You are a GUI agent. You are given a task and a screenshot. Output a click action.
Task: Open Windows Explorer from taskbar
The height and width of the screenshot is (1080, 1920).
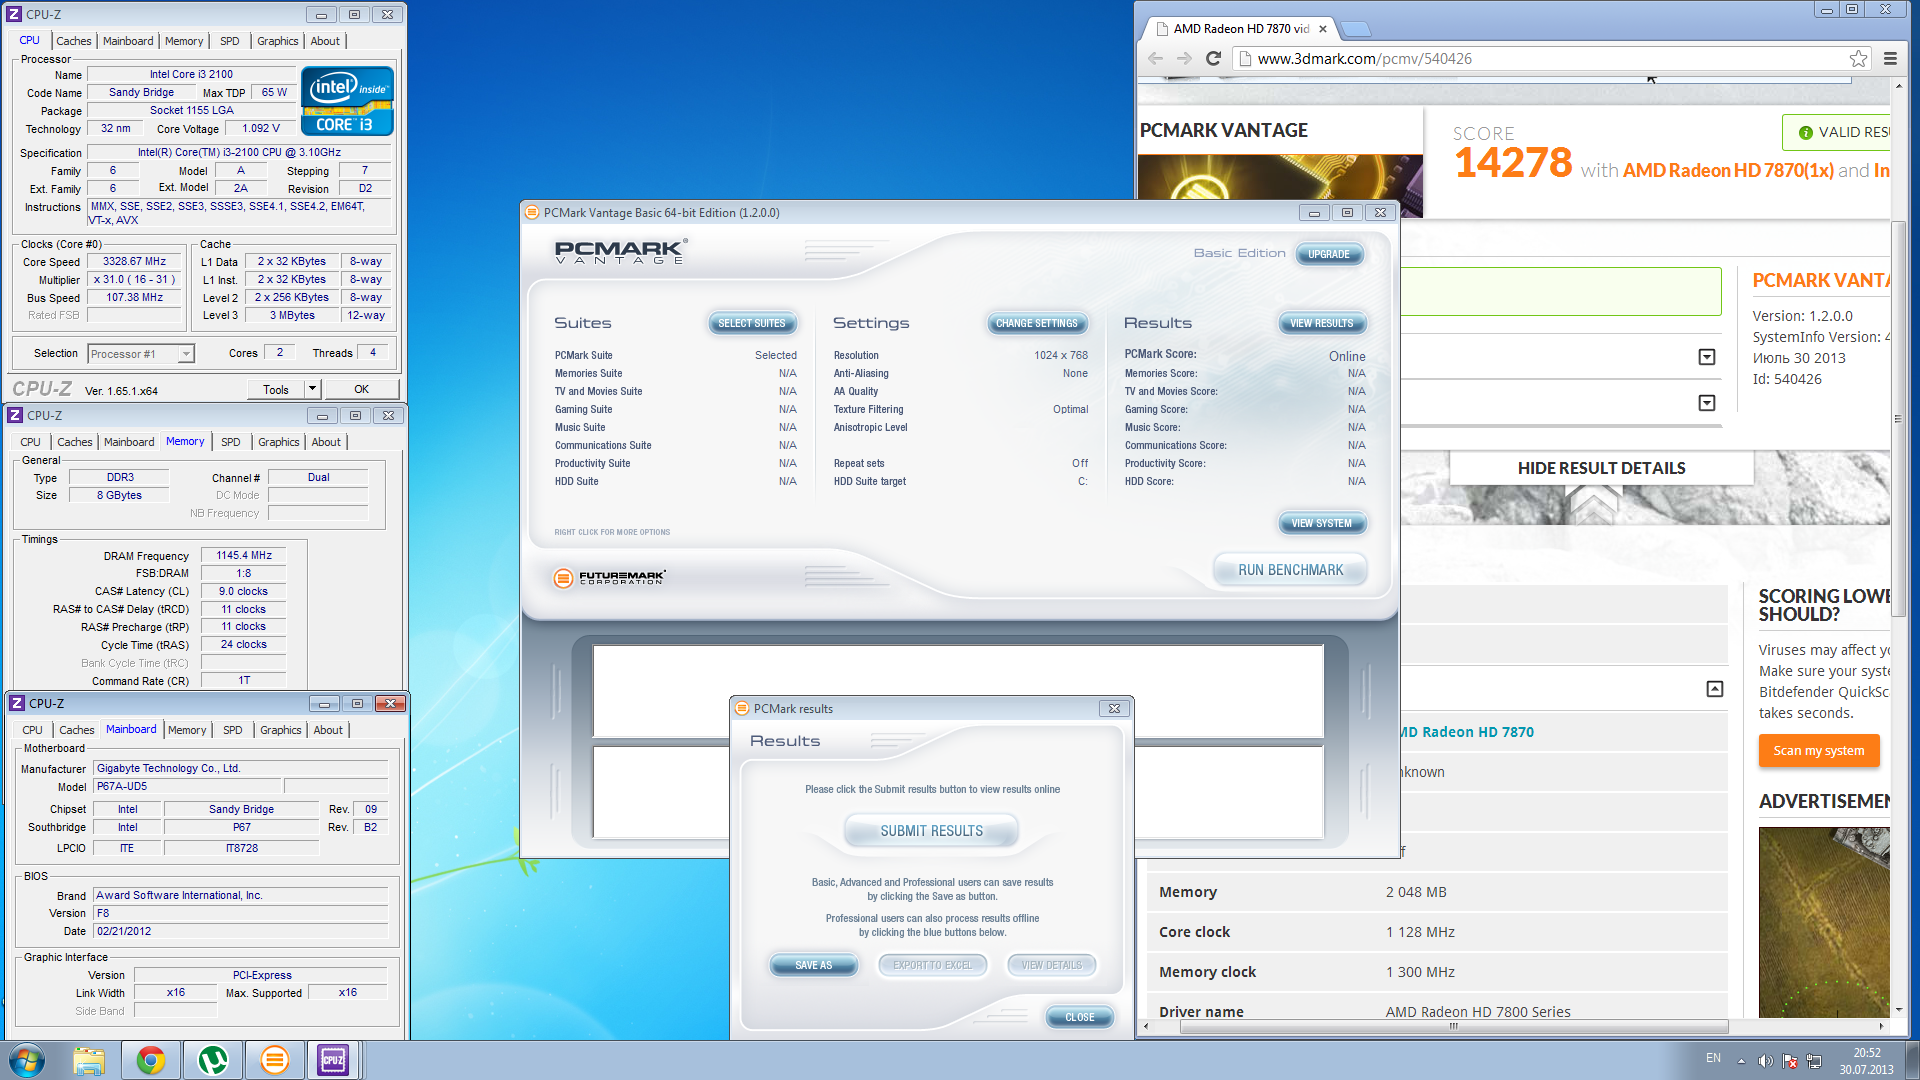pos(89,1060)
